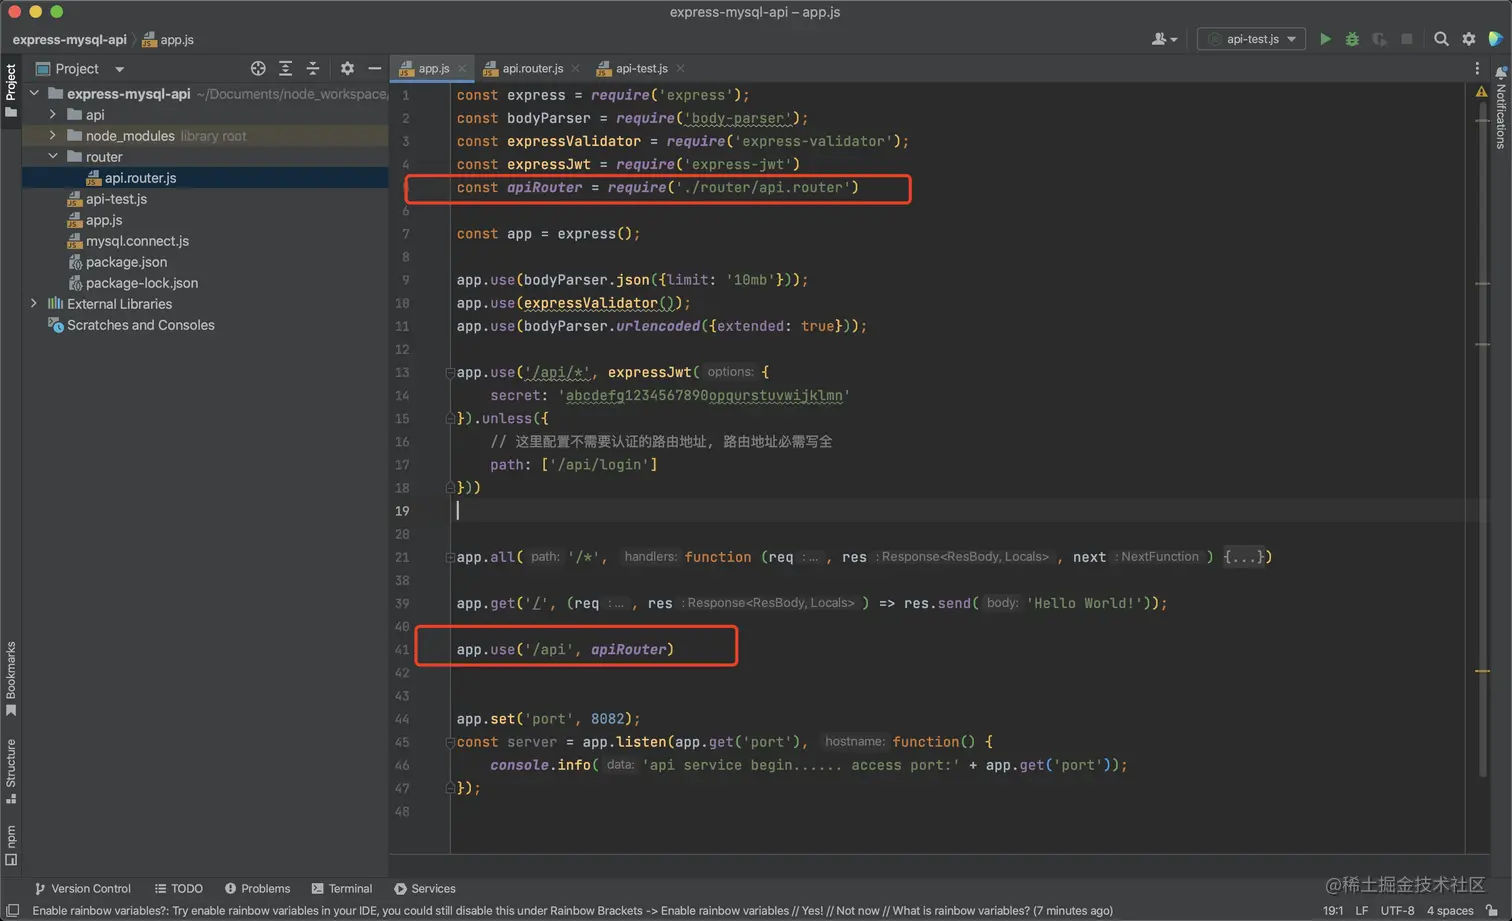Expand all in Project panel

coord(286,69)
